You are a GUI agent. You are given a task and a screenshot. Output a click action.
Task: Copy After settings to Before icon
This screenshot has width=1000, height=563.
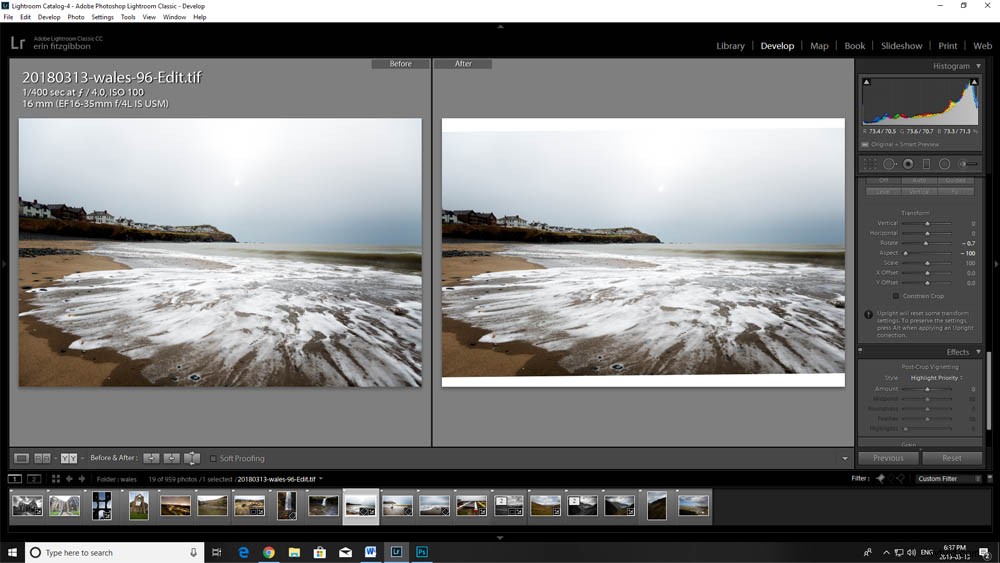172,458
